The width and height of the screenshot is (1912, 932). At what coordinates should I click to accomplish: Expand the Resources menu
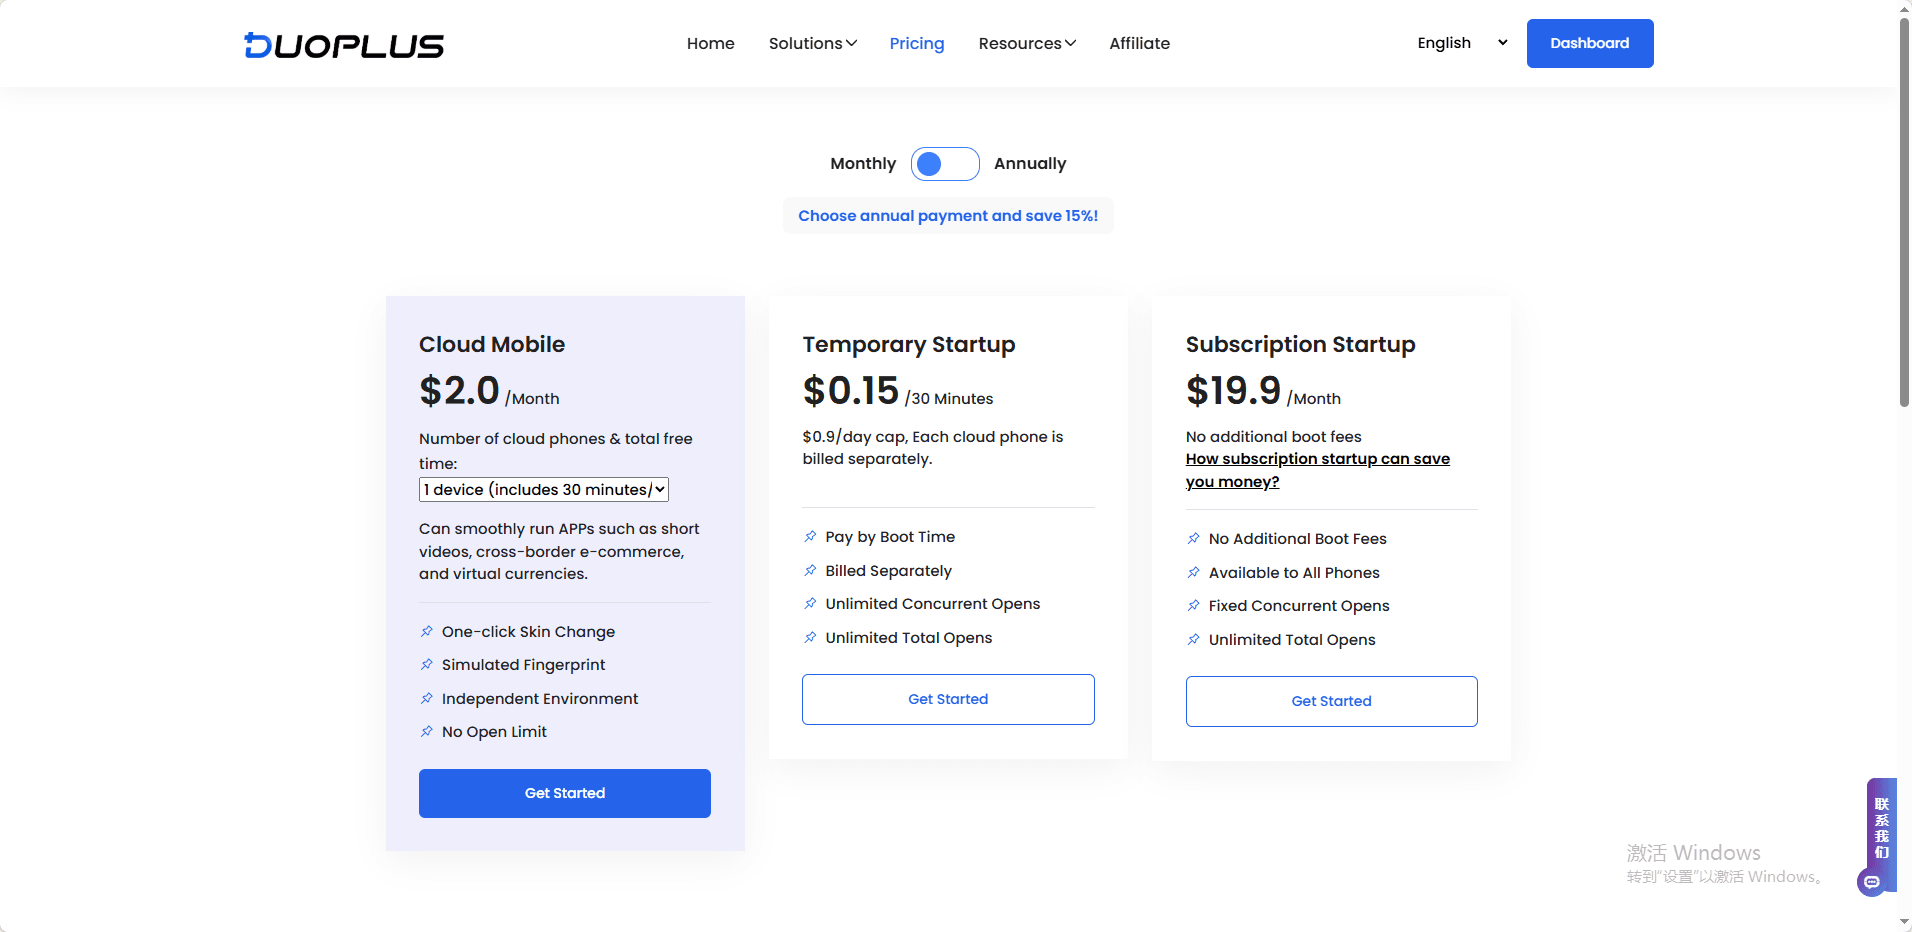pos(1027,43)
